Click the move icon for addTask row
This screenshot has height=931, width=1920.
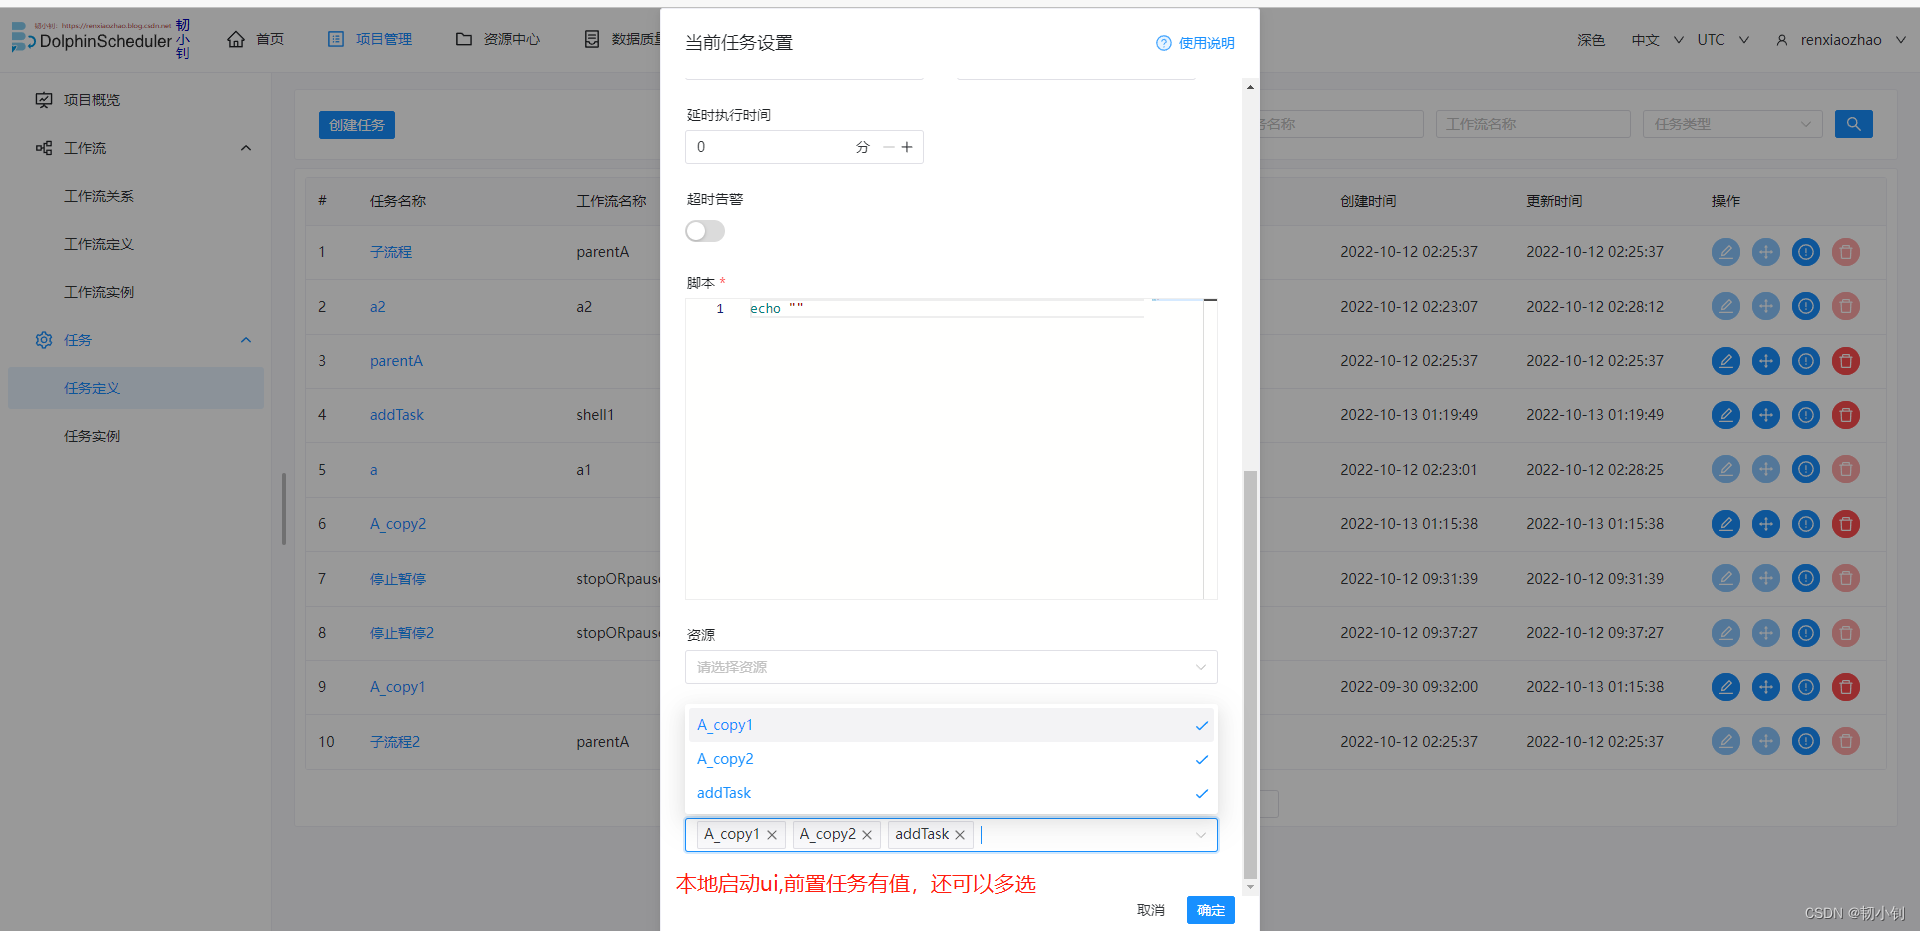[1766, 415]
